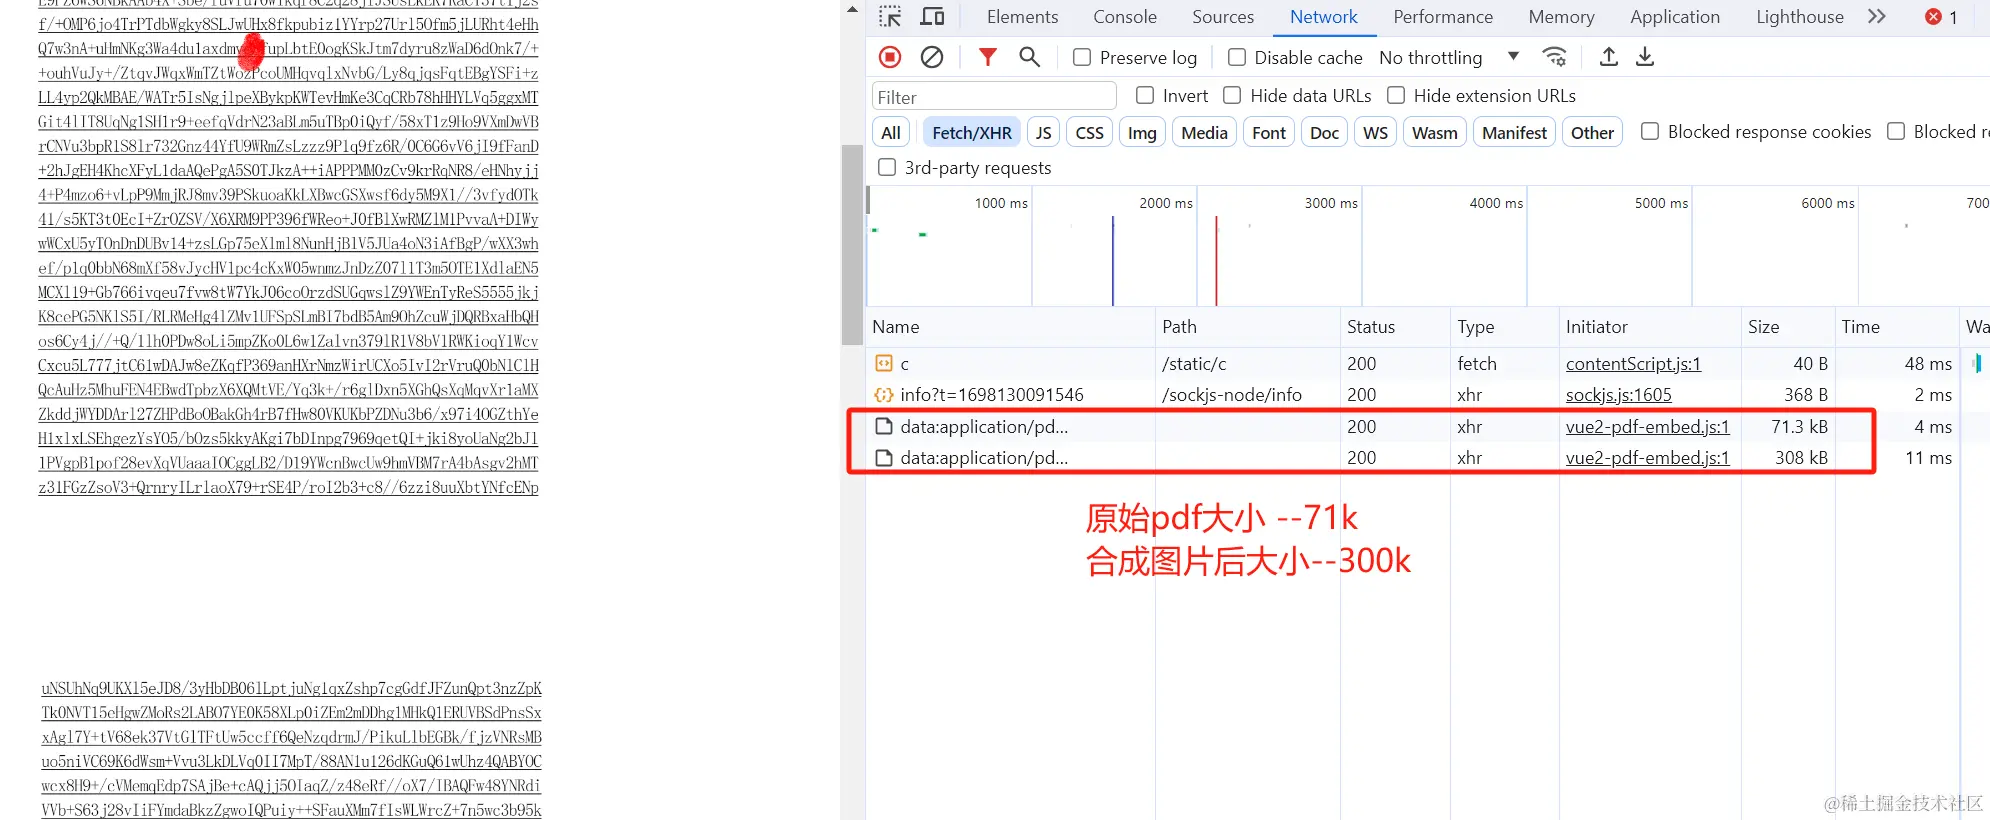Sort requests by Name column

click(1010, 327)
